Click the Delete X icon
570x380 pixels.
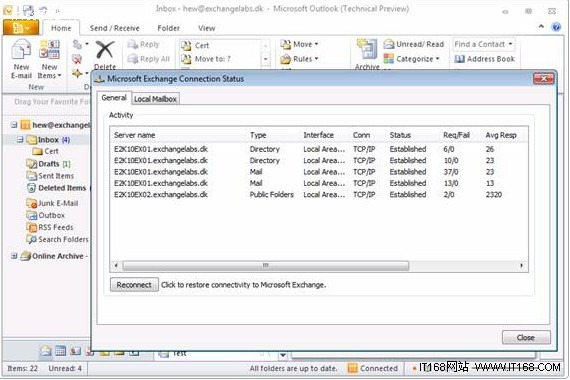(105, 50)
